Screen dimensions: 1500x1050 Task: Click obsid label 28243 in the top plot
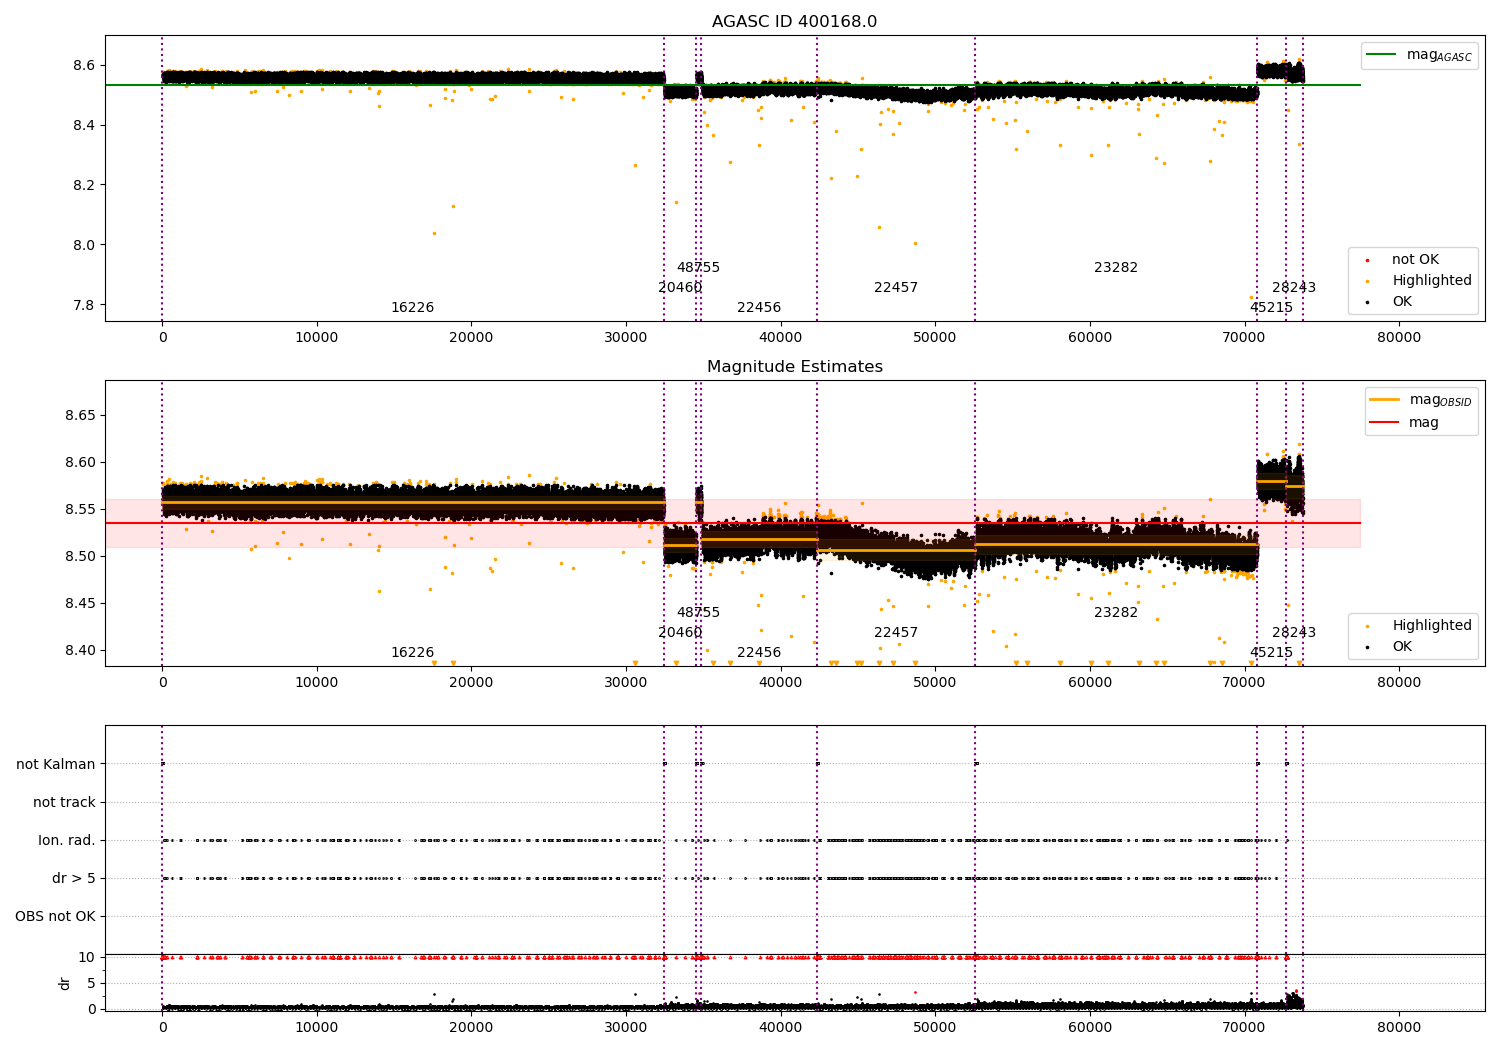coord(1294,288)
